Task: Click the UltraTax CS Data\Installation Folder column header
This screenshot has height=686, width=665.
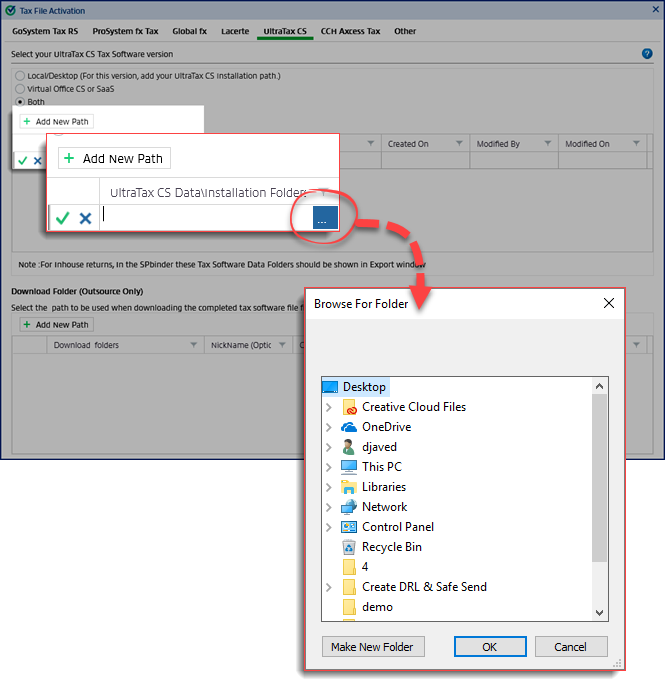Action: click(219, 192)
